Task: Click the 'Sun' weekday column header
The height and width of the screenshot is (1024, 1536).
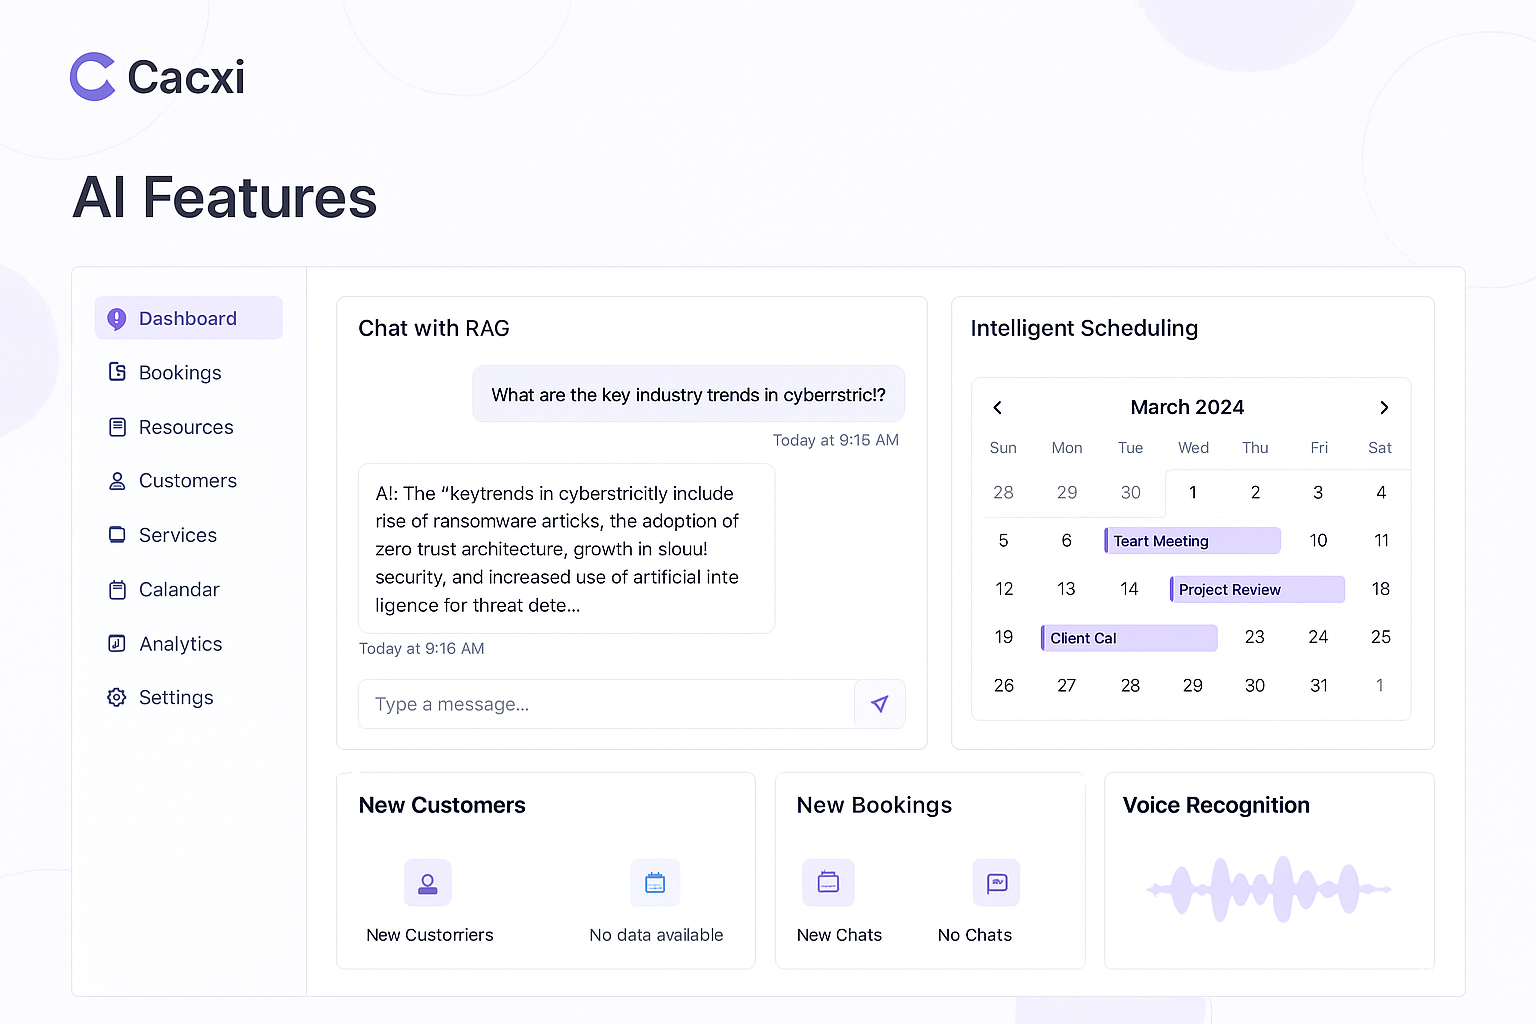Action: 1003,448
